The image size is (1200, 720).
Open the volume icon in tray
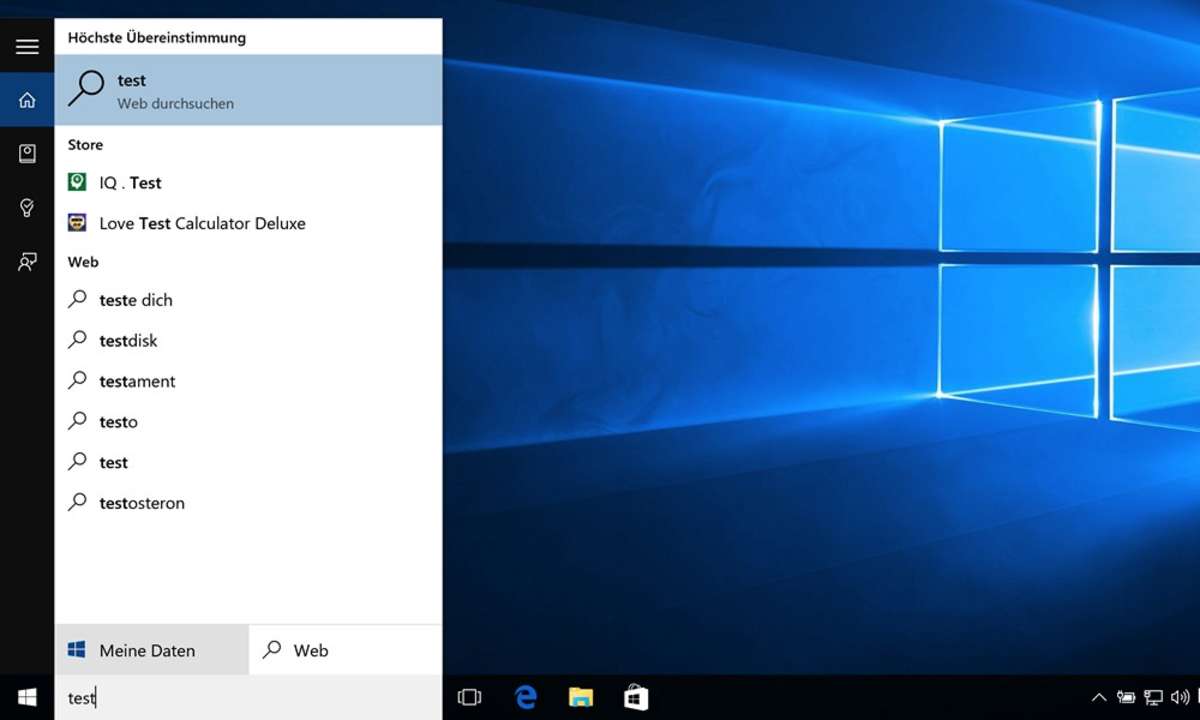[1179, 697]
